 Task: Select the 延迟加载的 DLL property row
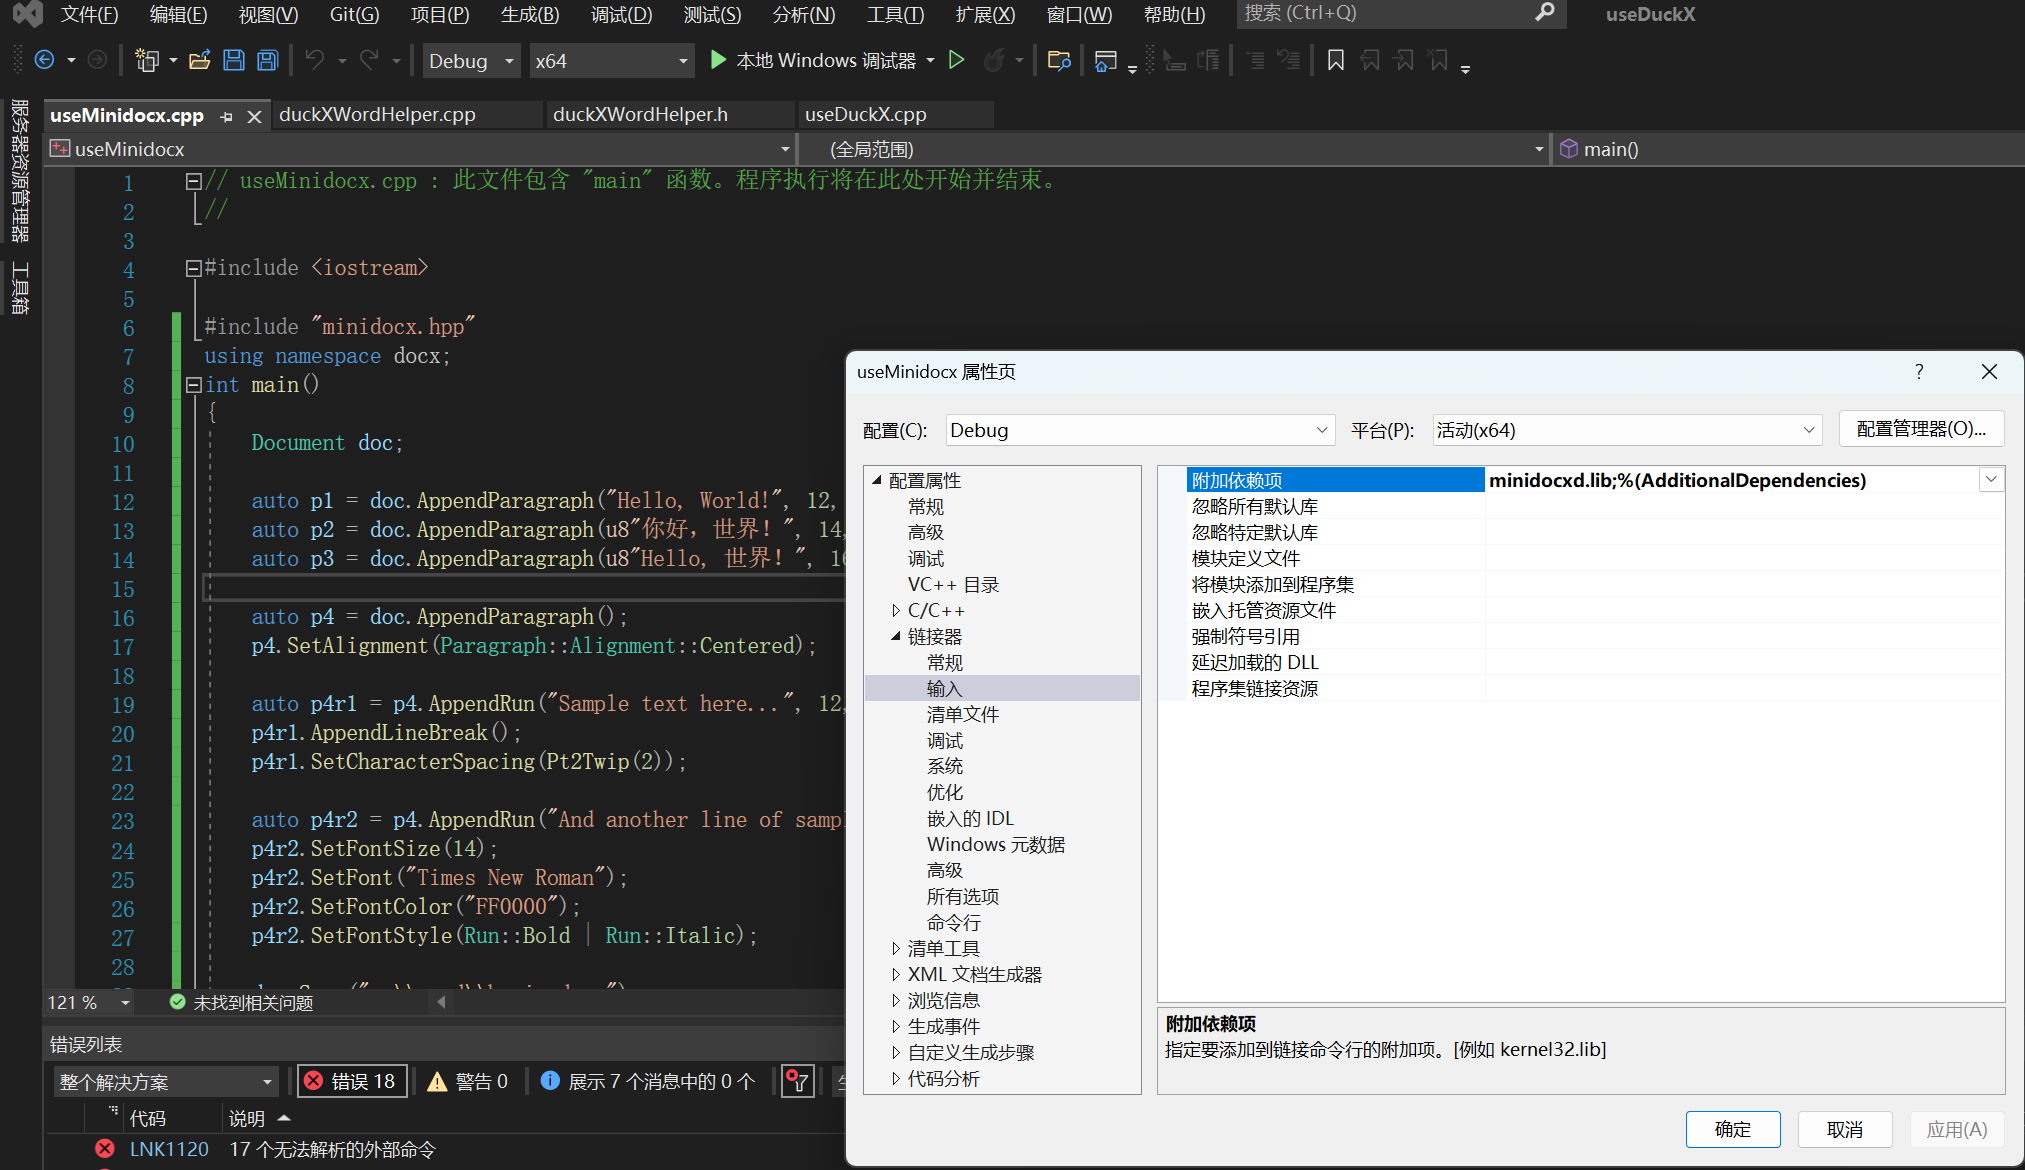pos(1596,662)
